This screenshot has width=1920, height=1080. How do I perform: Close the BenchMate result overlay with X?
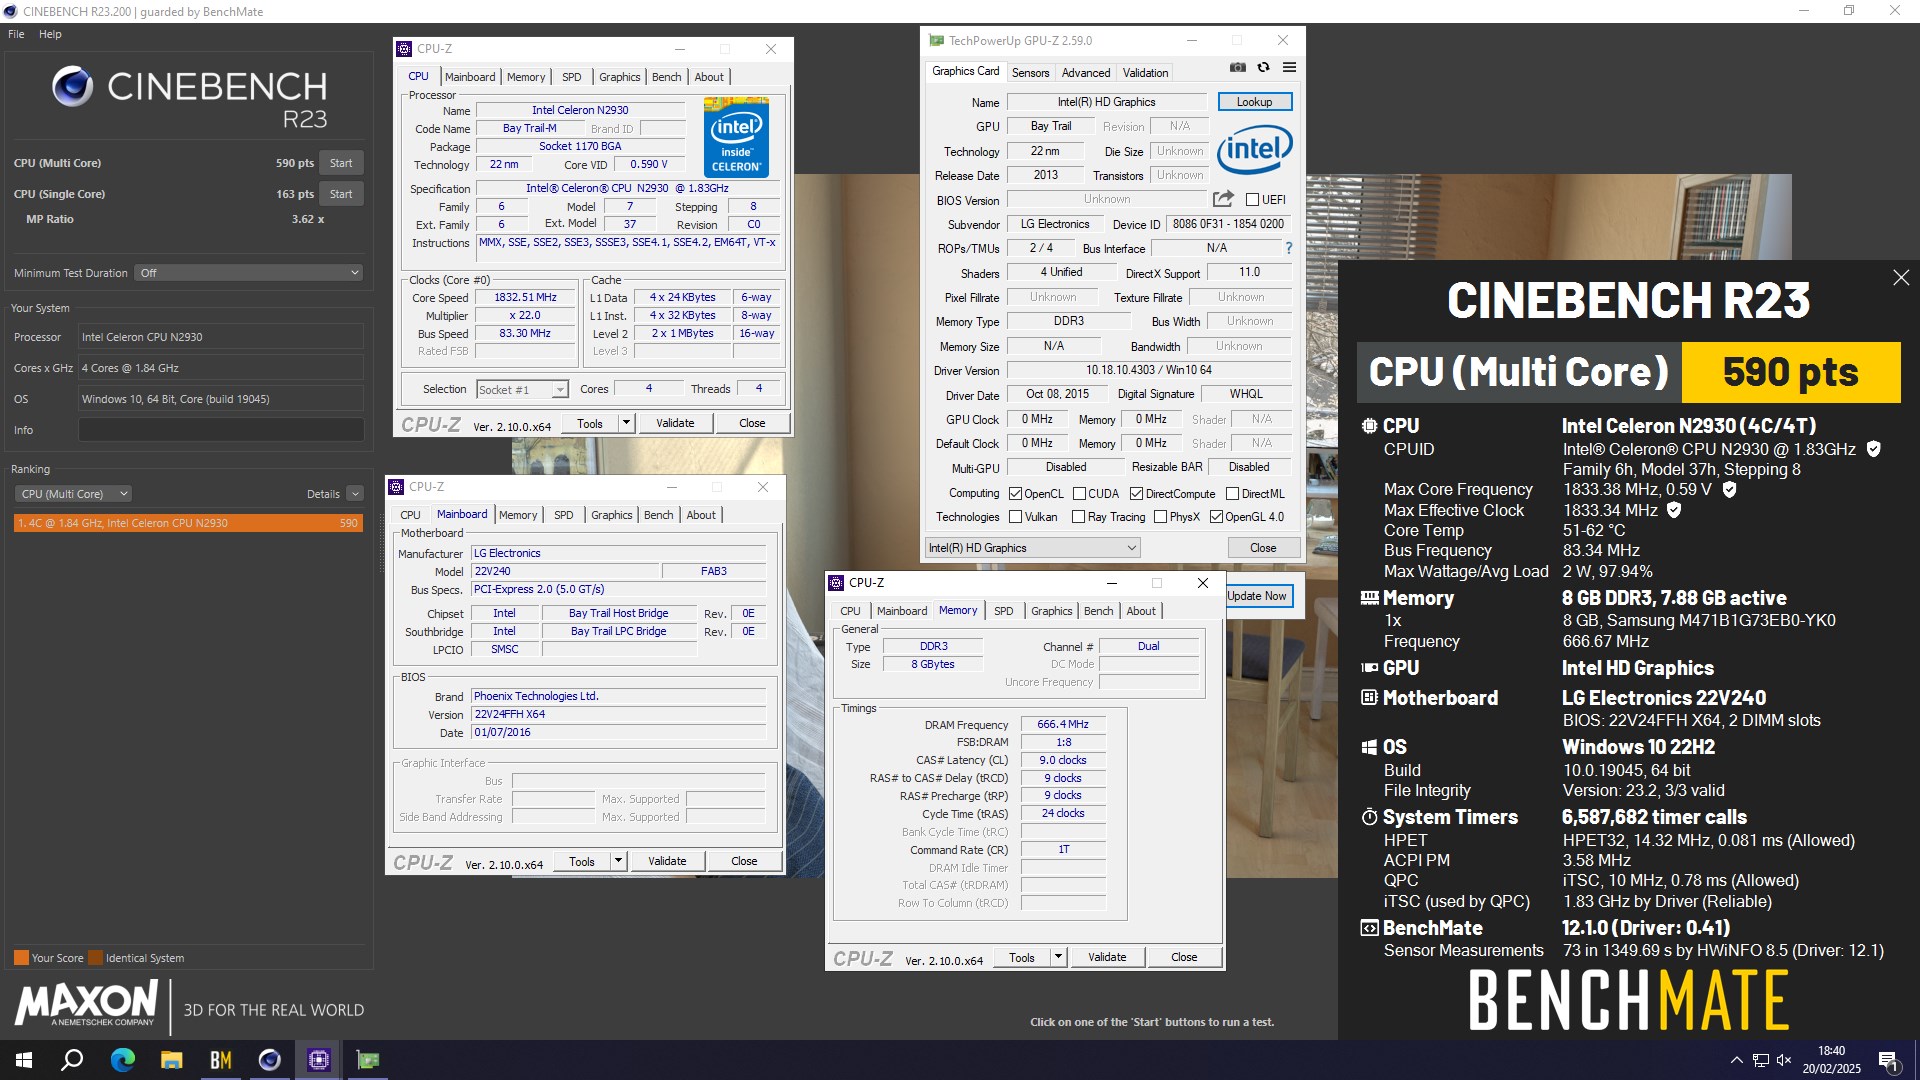(x=1901, y=277)
